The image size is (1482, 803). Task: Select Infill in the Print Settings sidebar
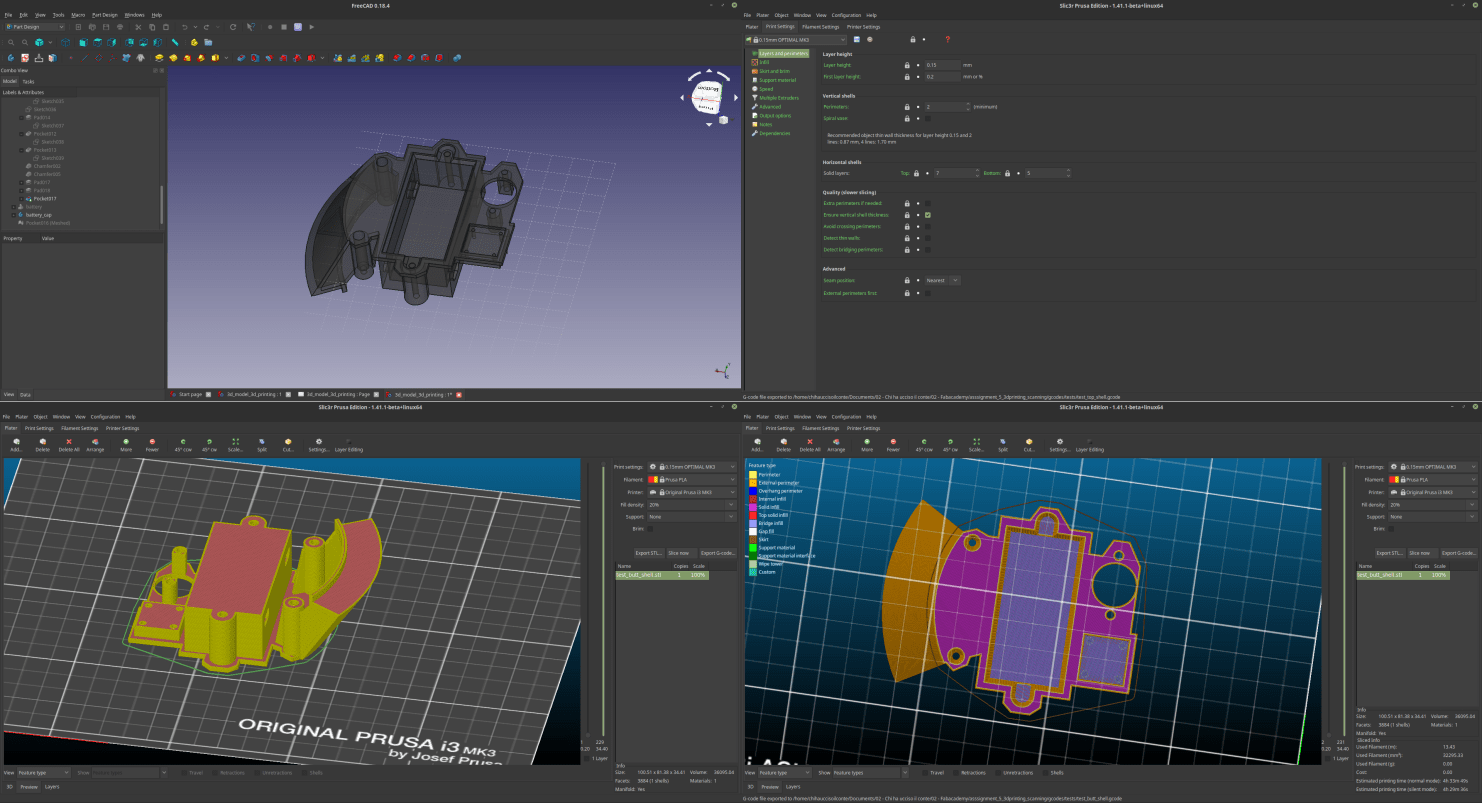point(764,62)
